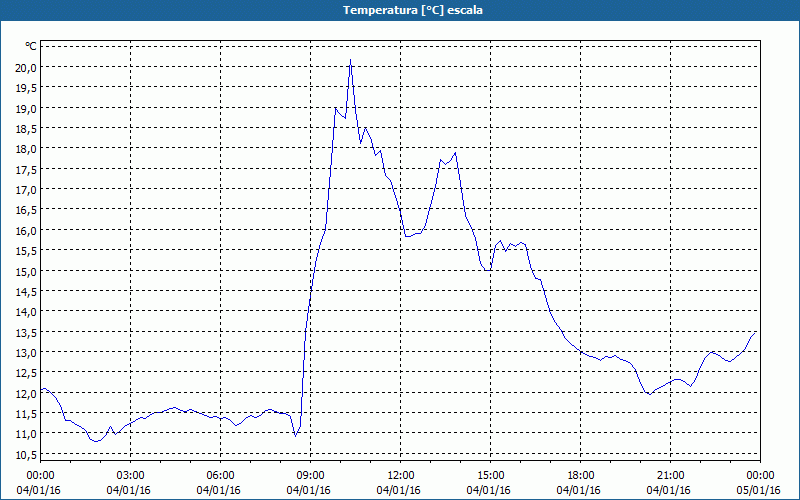Select the 15,5 scale value
800x500 pixels.
click(27, 251)
